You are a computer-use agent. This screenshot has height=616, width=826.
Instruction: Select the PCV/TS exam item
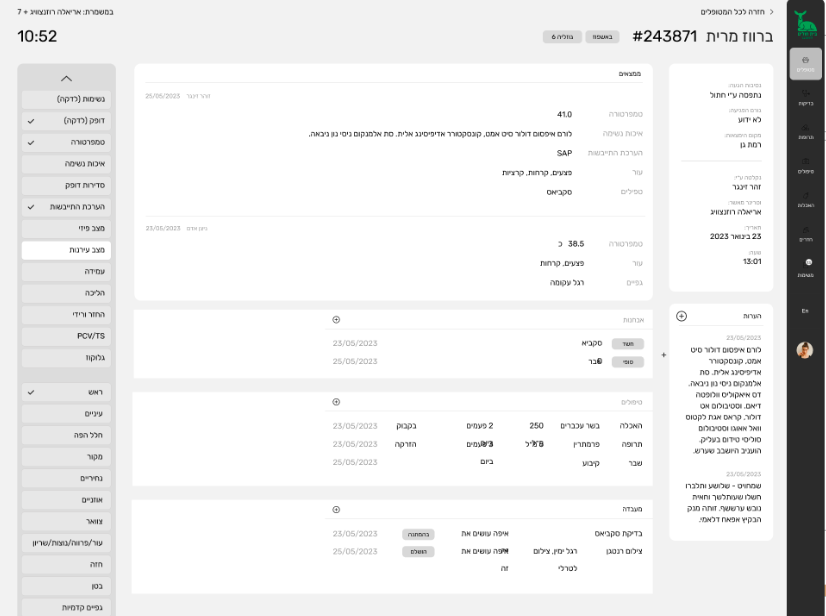point(66,336)
